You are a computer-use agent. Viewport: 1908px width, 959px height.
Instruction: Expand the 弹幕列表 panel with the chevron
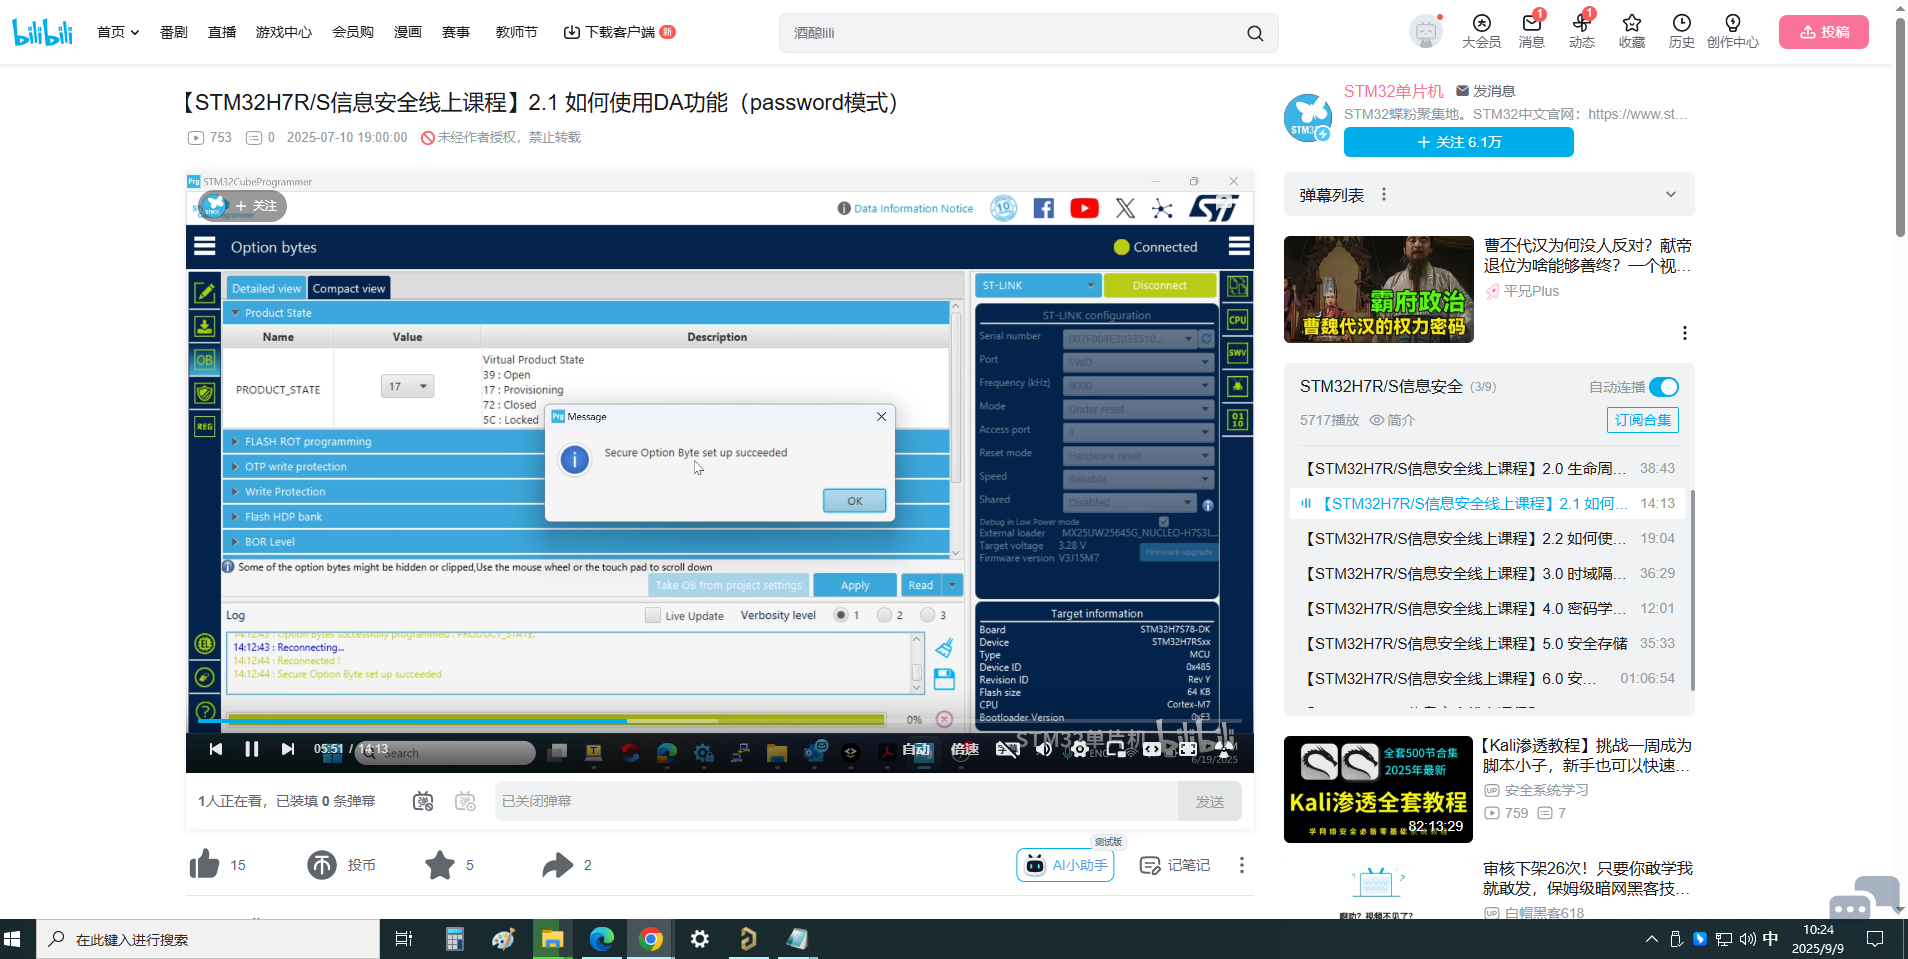(1670, 195)
